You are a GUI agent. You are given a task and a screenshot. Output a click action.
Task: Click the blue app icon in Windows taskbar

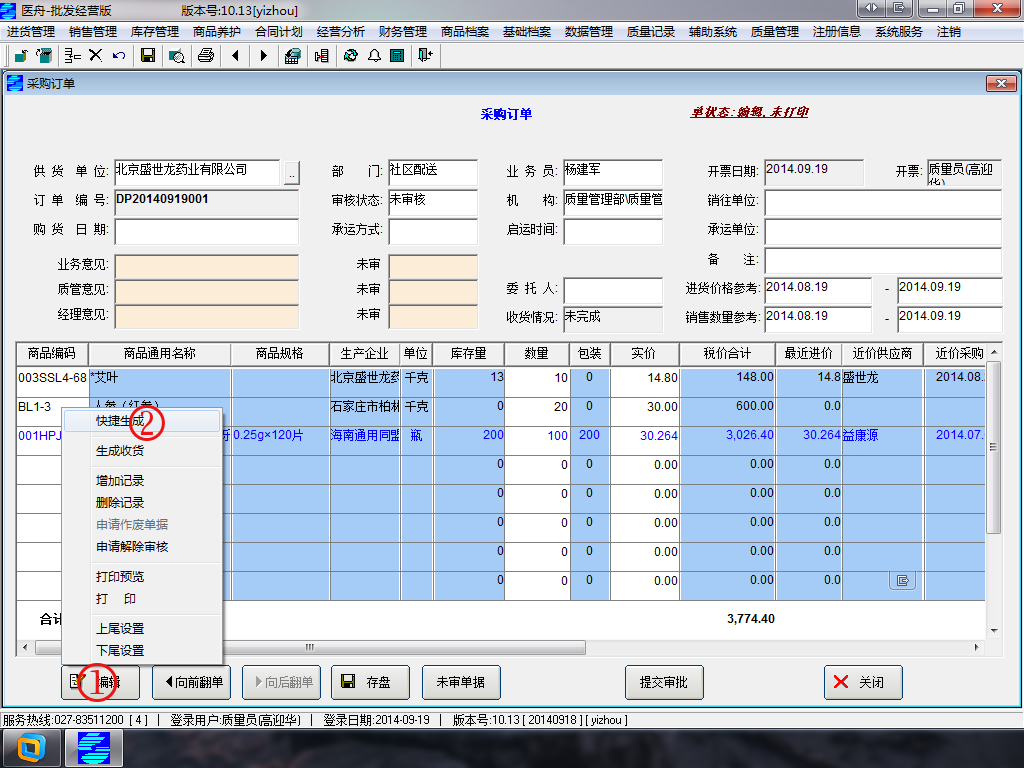tap(93, 748)
